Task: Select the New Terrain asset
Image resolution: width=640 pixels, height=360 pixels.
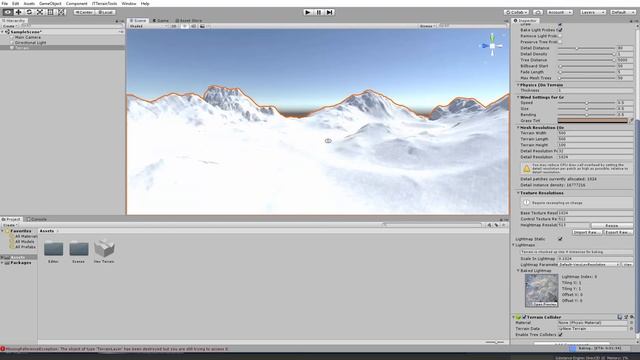Action: [104, 249]
